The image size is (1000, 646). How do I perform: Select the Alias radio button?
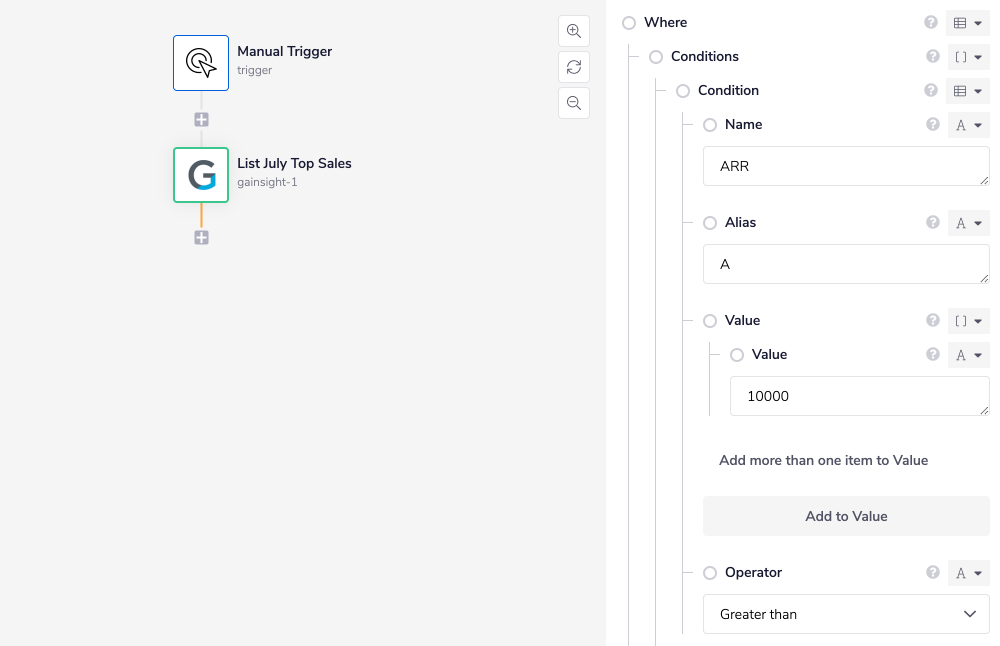point(708,222)
